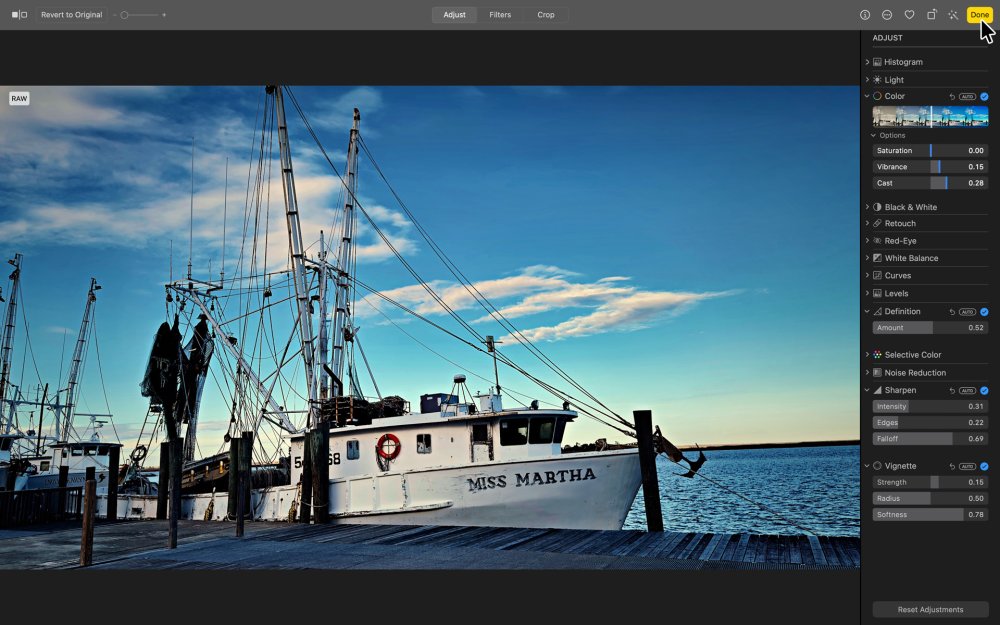Toggle AUTO for the Vignette section
Screen dimensions: 1000x625
(x=967, y=466)
